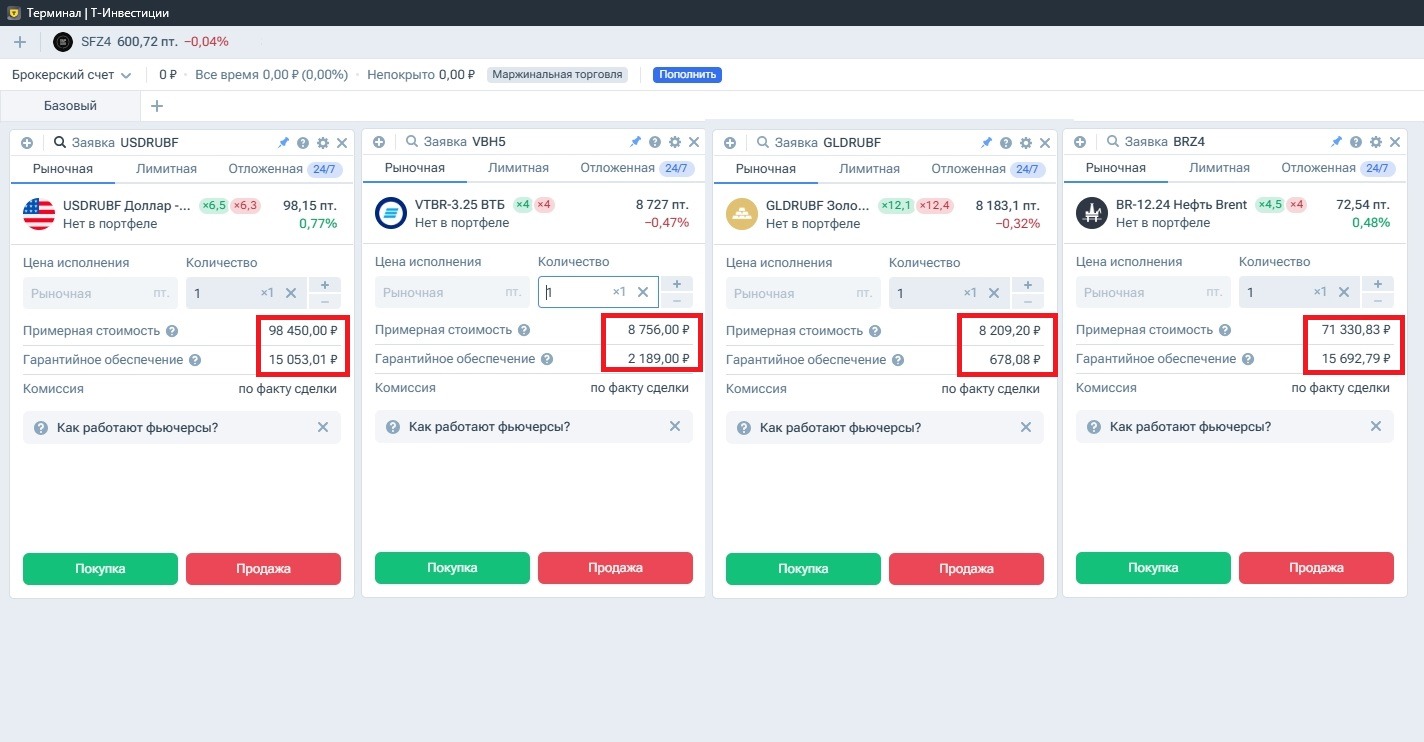Click the green ×6,5 leverage badge for USDRUBF

pos(214,206)
